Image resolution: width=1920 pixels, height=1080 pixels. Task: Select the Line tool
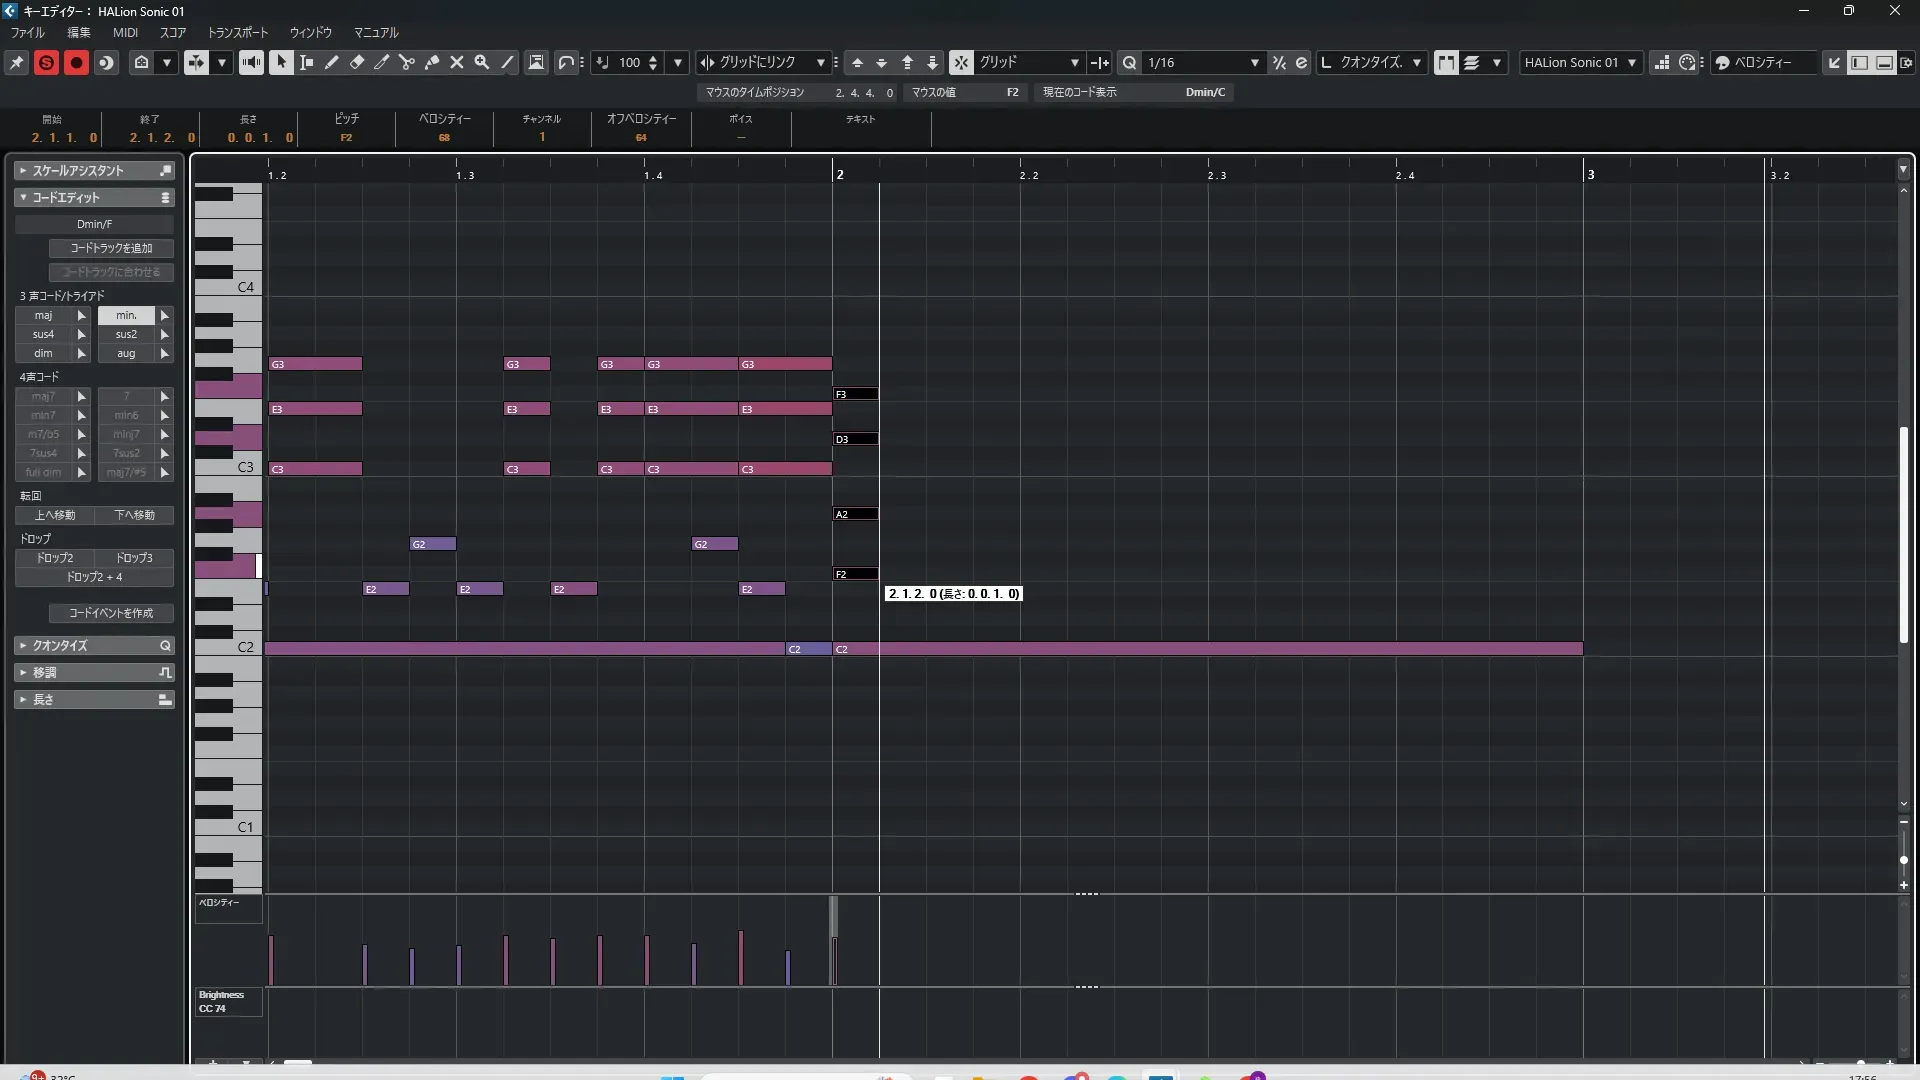pyautogui.click(x=507, y=62)
